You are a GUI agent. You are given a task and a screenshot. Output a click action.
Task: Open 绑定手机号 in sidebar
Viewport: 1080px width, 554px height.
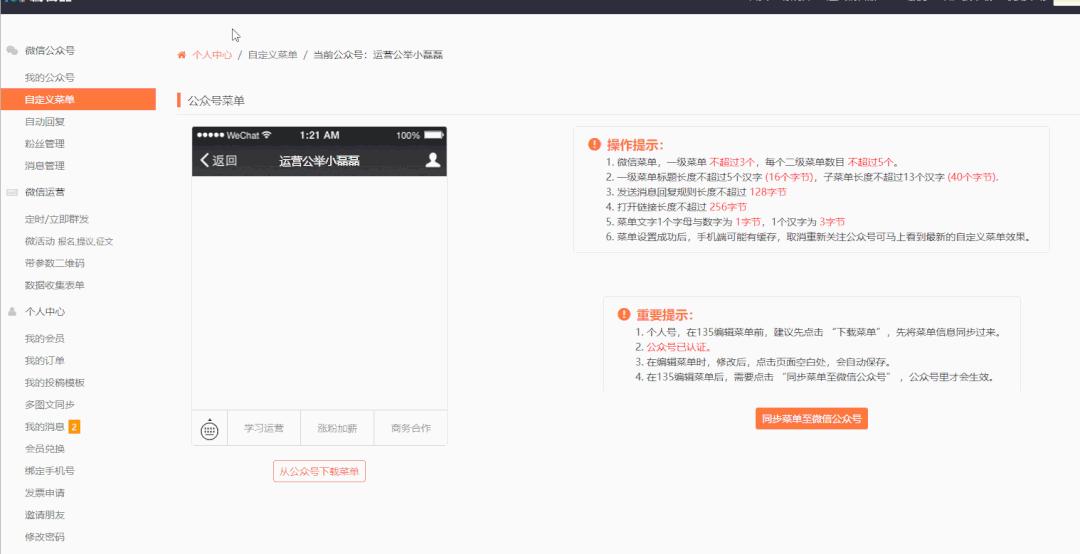pyautogui.click(x=50, y=471)
